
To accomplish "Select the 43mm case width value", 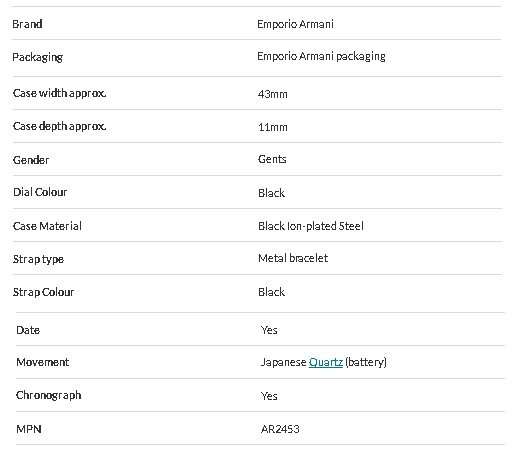I will tap(273, 94).
